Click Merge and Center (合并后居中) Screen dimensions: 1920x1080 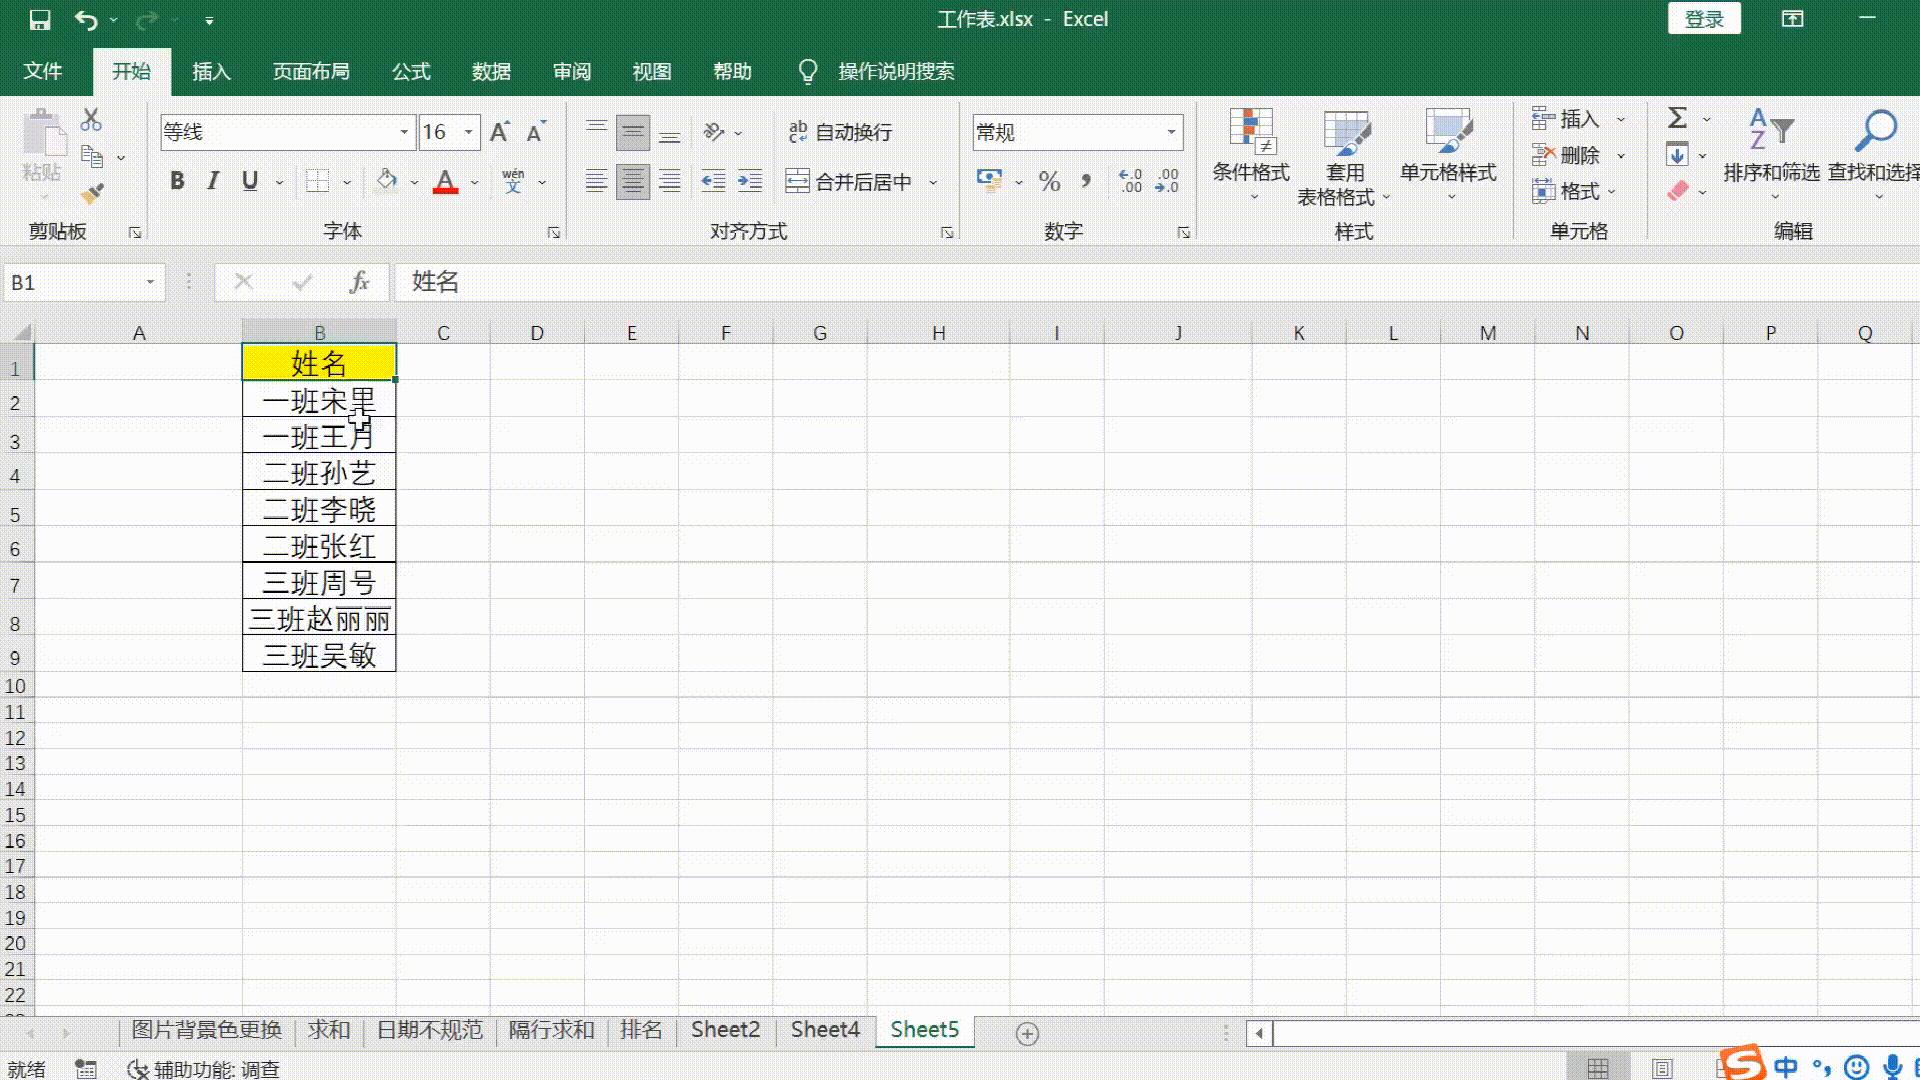(850, 182)
